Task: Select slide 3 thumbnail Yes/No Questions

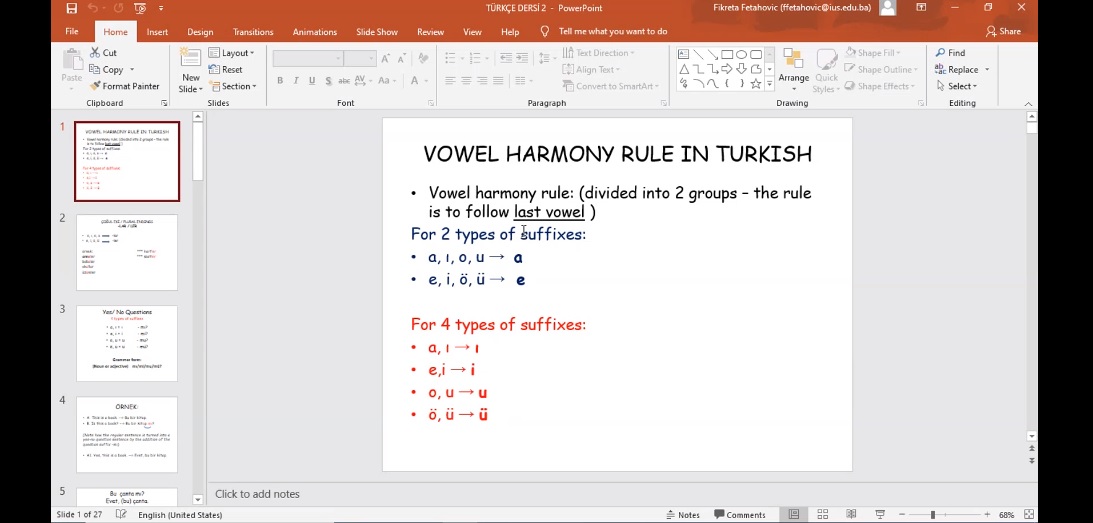Action: click(x=127, y=343)
